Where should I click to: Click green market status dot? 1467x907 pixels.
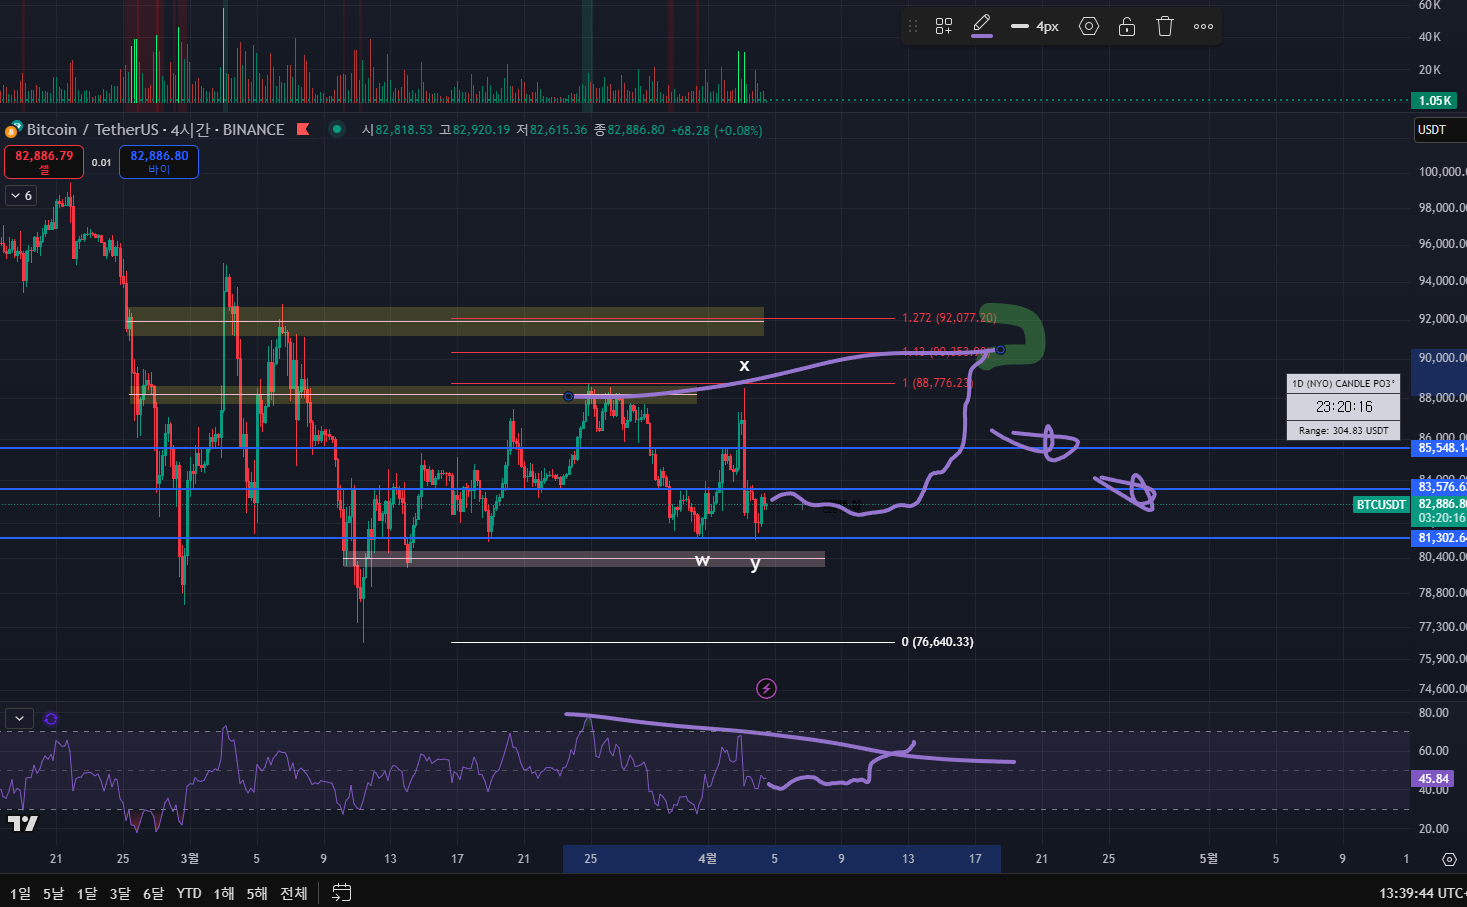point(337,129)
